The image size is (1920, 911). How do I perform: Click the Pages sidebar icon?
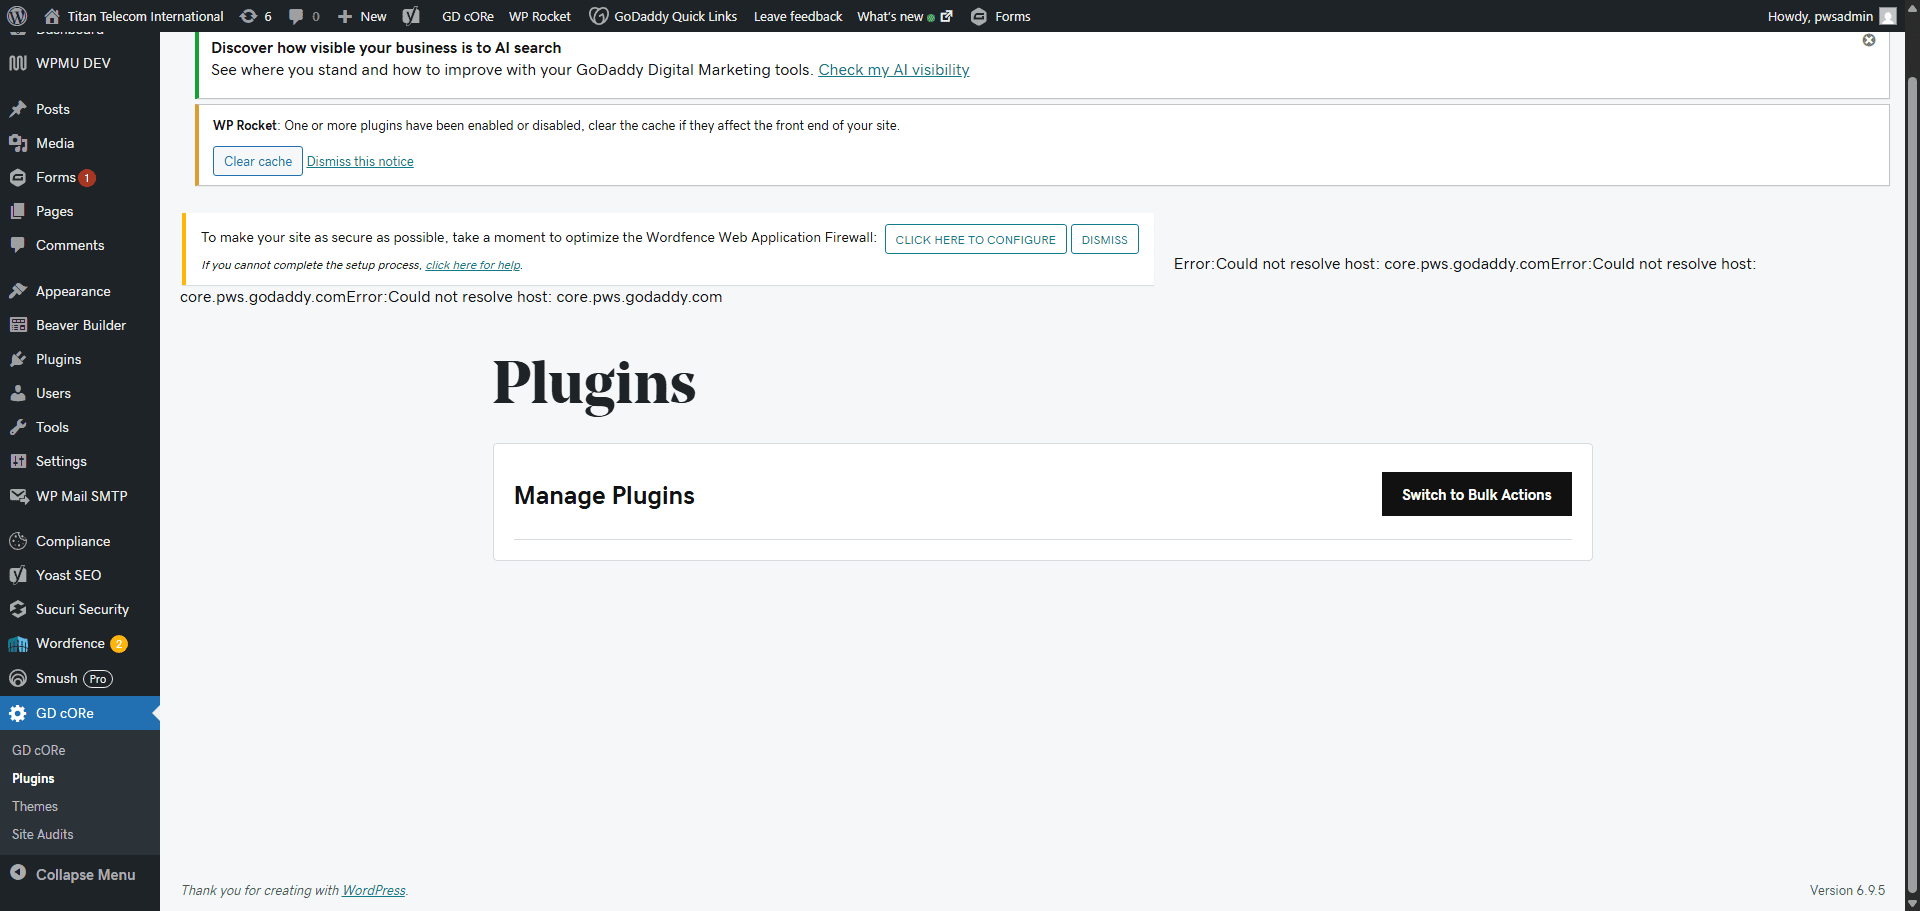tap(18, 211)
